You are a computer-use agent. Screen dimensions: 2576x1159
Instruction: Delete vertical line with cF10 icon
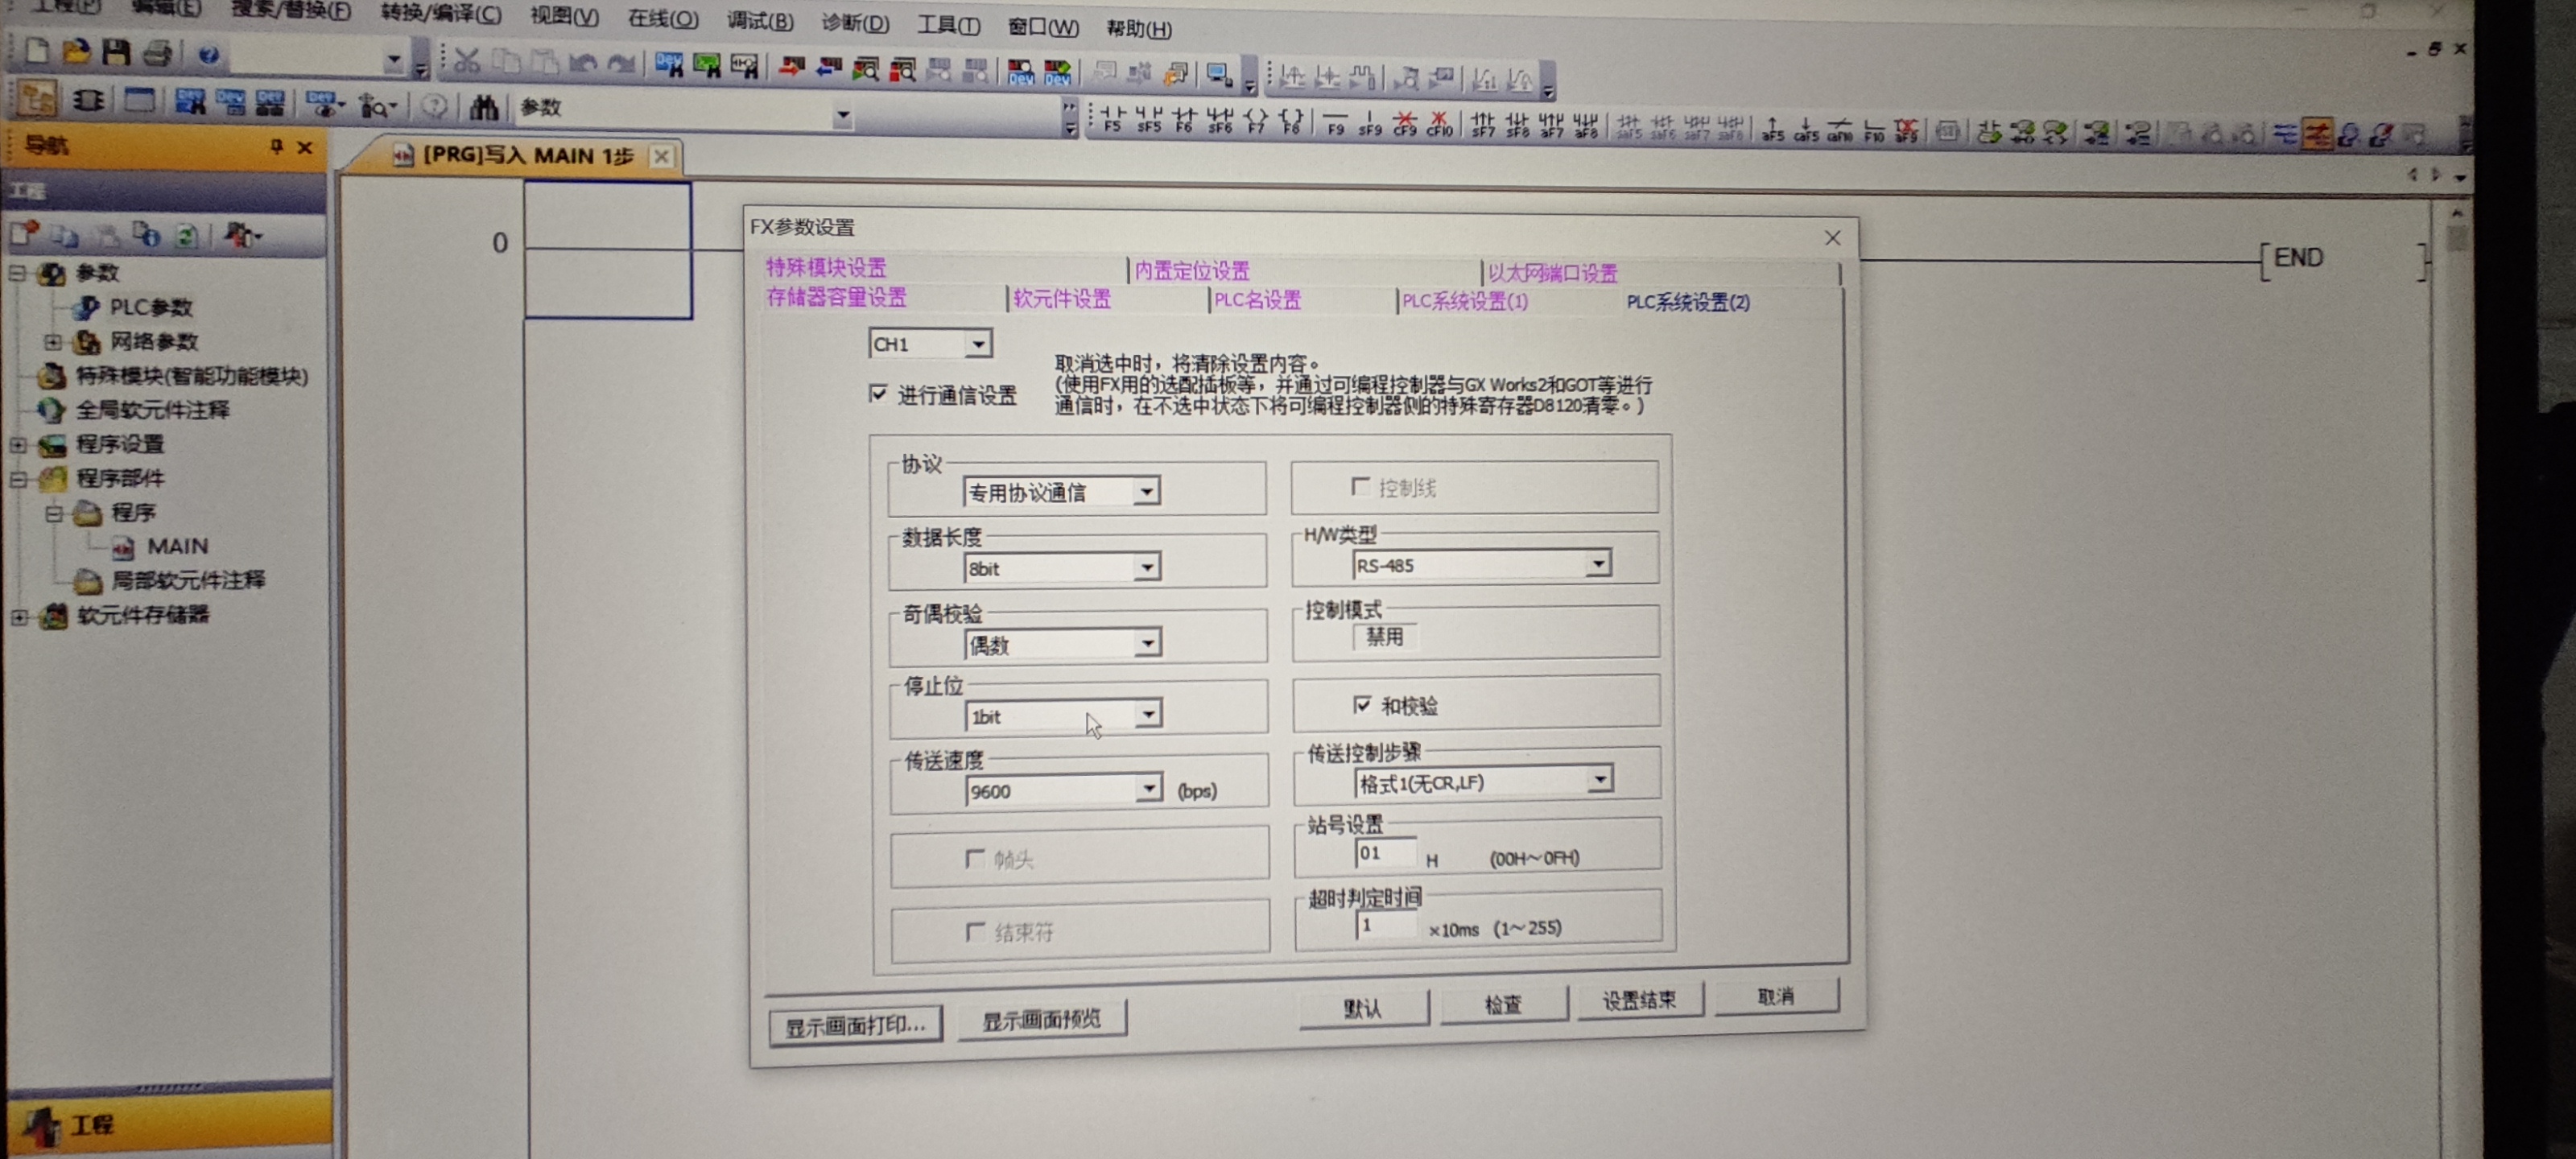click(1440, 124)
